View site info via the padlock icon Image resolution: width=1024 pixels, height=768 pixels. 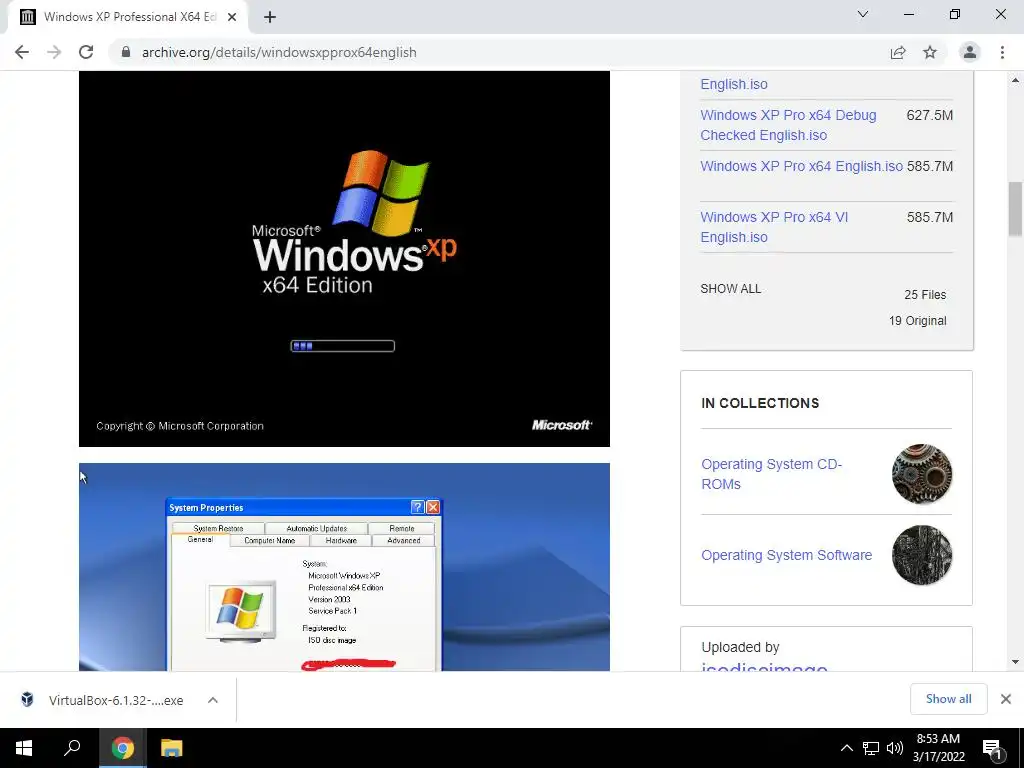tap(126, 52)
